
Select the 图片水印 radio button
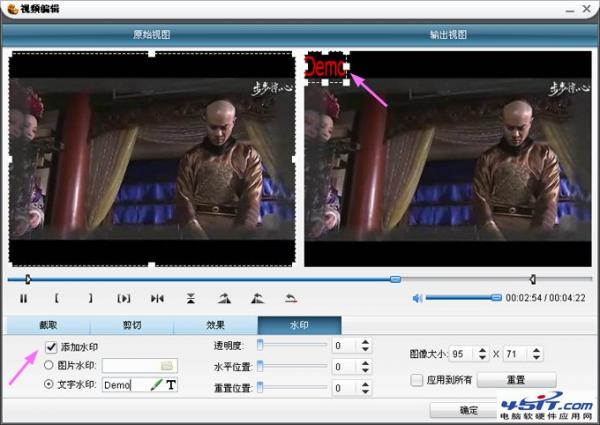tap(49, 365)
